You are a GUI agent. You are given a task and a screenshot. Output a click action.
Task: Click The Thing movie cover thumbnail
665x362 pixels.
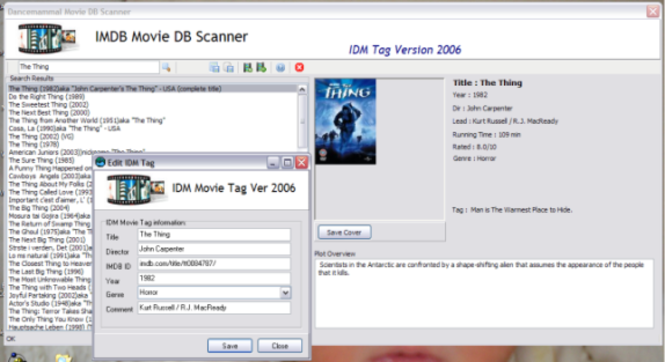point(345,122)
